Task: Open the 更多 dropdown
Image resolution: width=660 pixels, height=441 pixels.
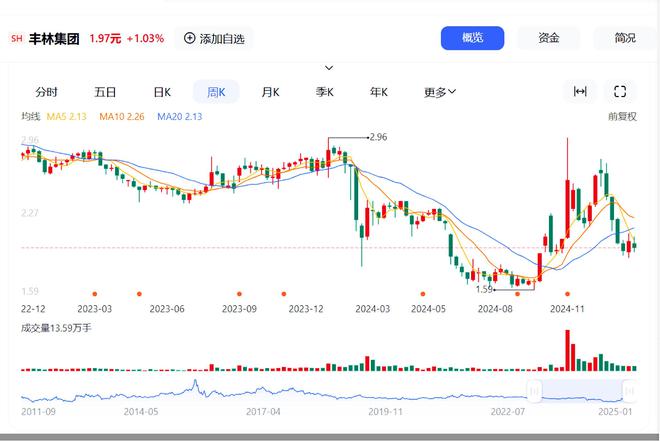Action: coord(440,92)
